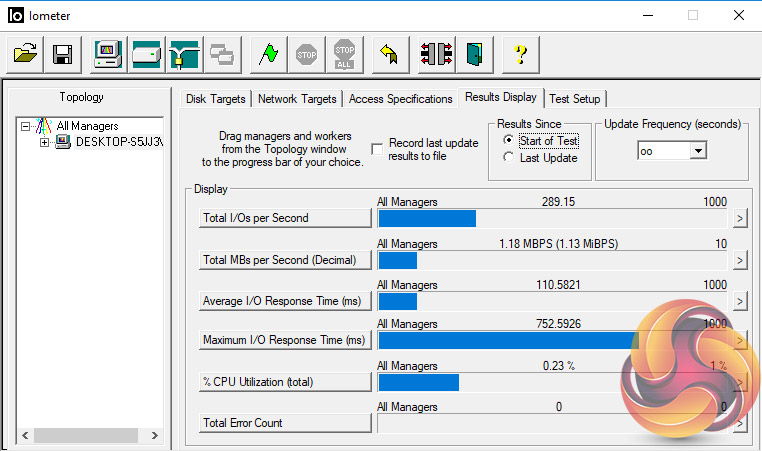Duplicate the selected worker
Image resolution: width=762 pixels, height=451 pixels.
222,54
